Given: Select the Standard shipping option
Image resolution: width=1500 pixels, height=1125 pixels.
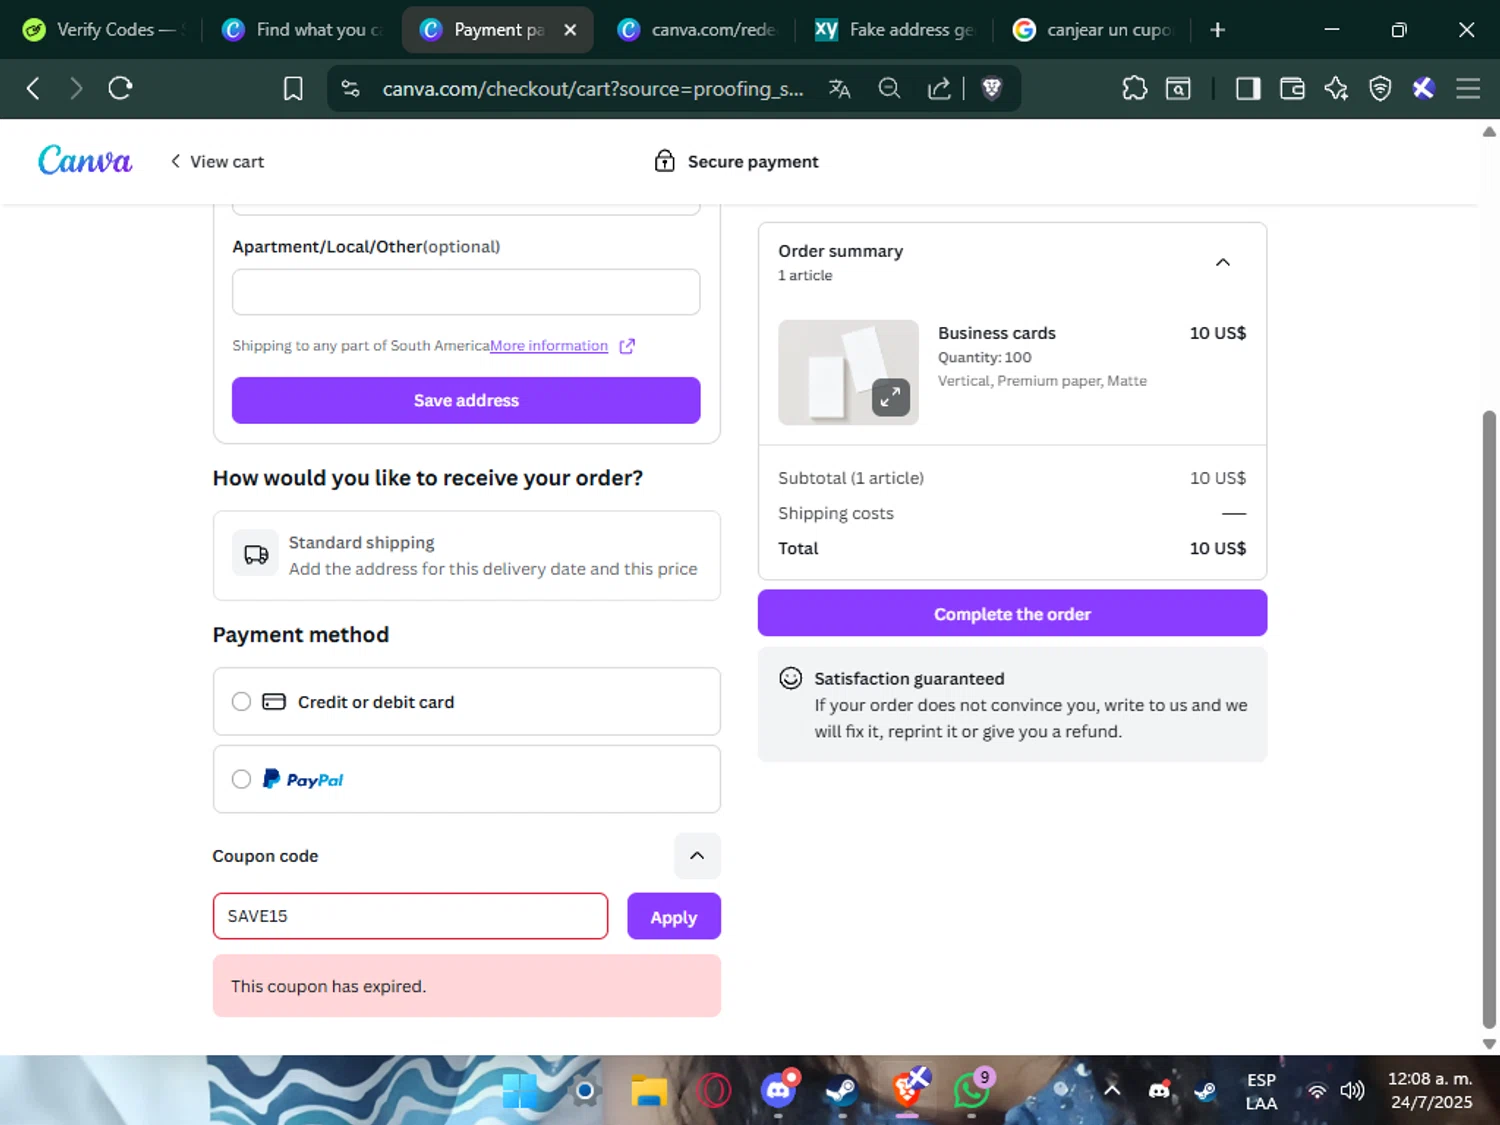Looking at the screenshot, I should click(x=466, y=556).
